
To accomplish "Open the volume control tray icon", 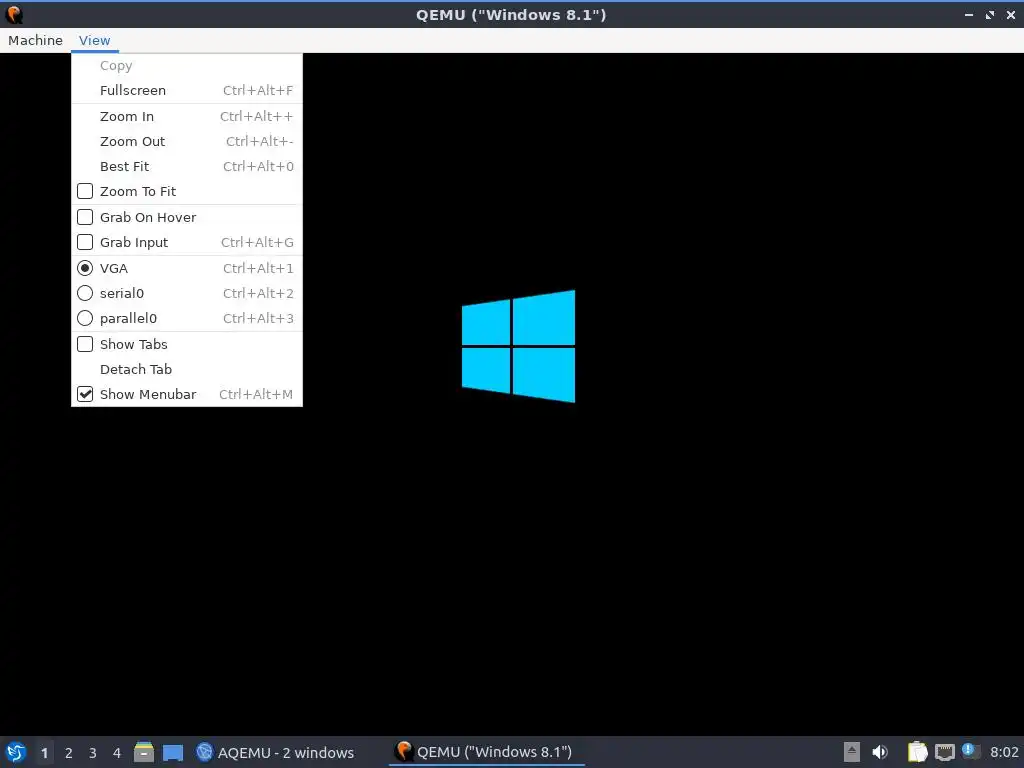I will tap(880, 752).
